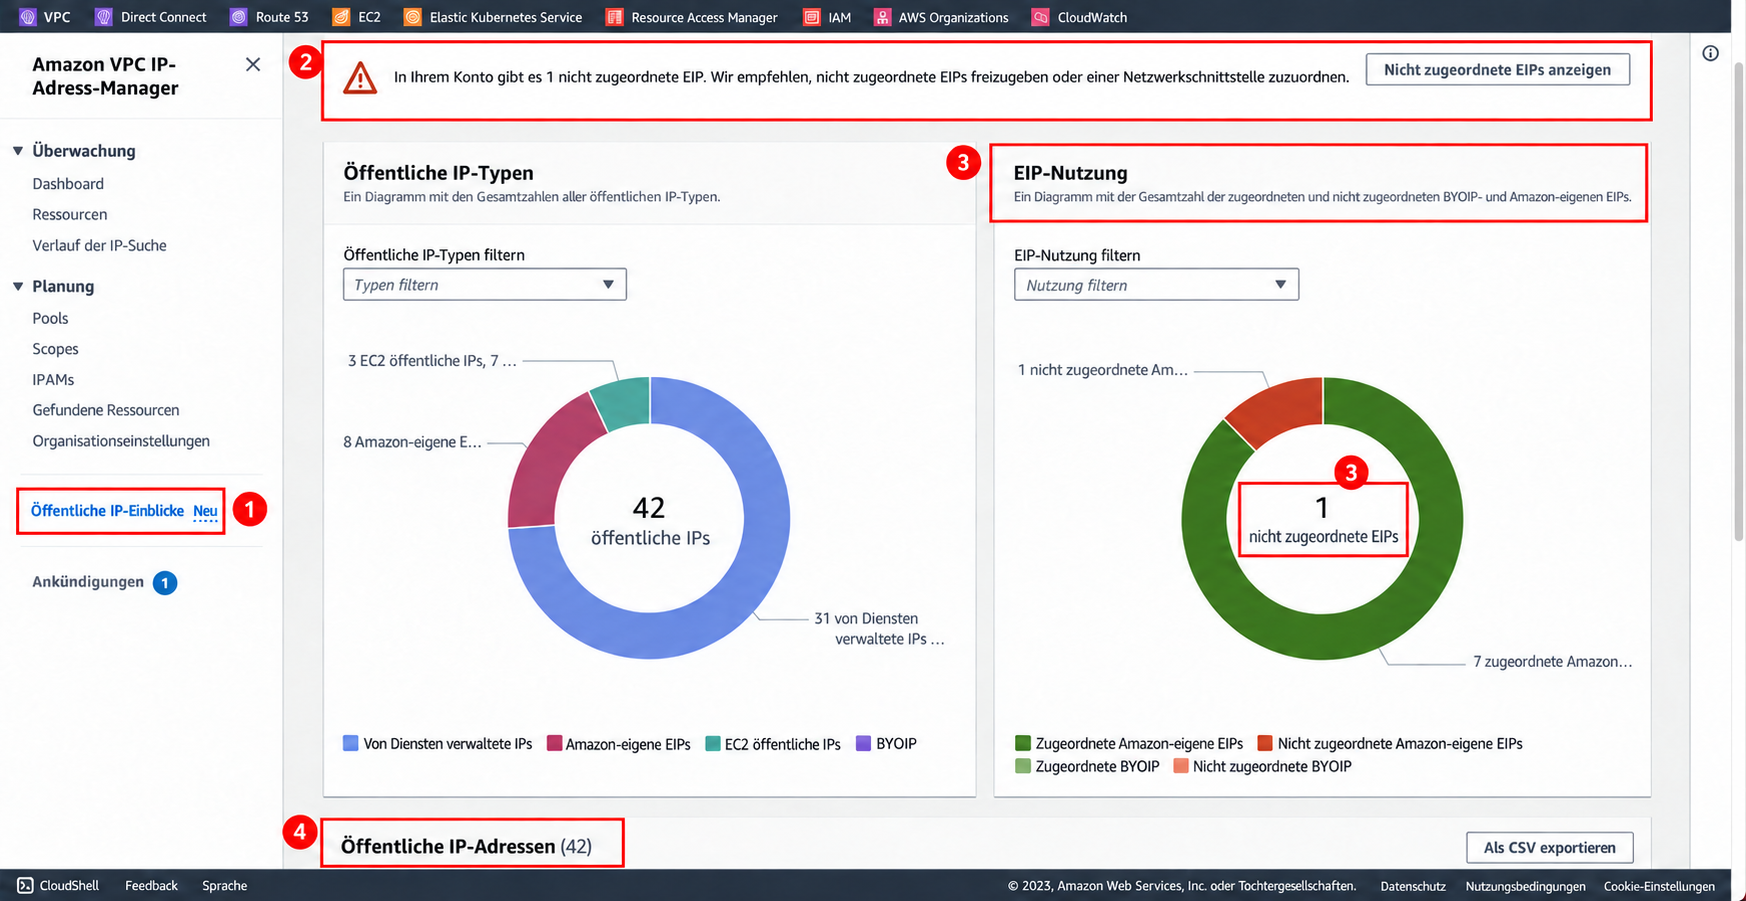Open the Direct Connect shortcut icon
Viewport: 1746px width, 901px height.
(104, 17)
